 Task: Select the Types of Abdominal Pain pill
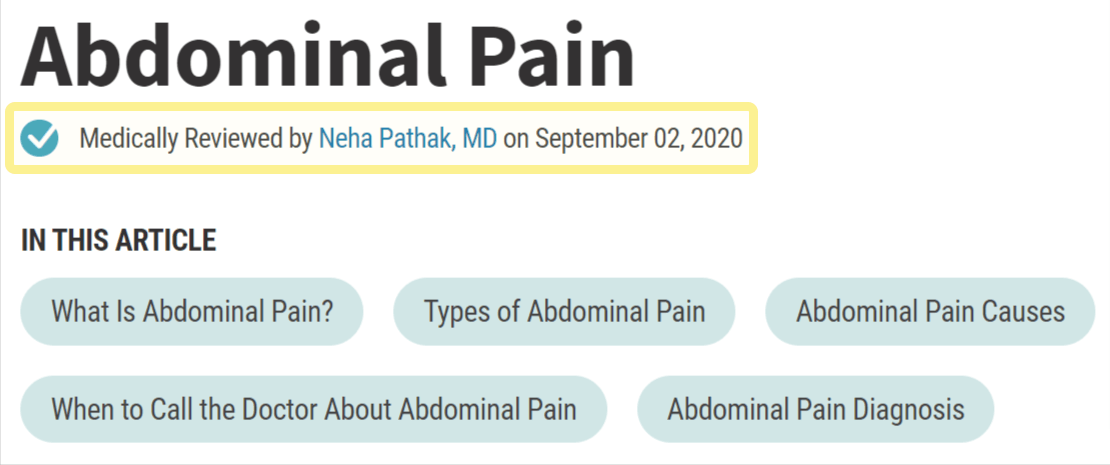(564, 311)
